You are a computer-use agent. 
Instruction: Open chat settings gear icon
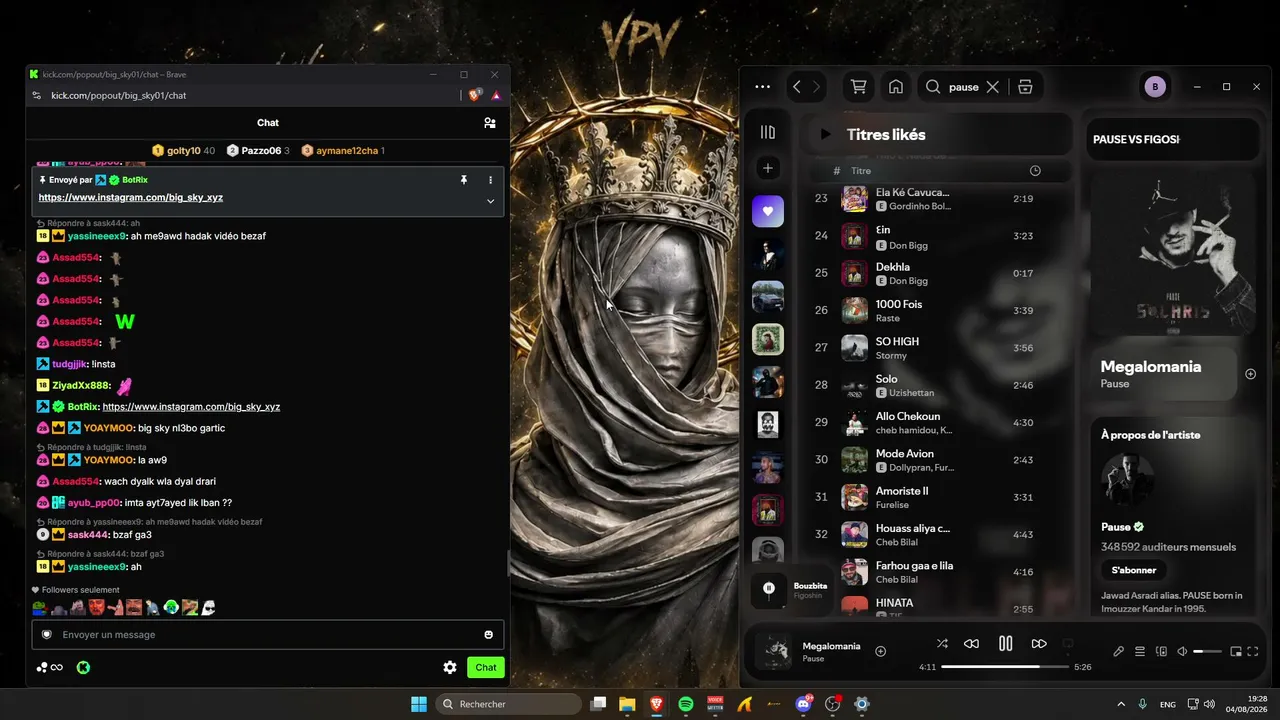[450, 667]
